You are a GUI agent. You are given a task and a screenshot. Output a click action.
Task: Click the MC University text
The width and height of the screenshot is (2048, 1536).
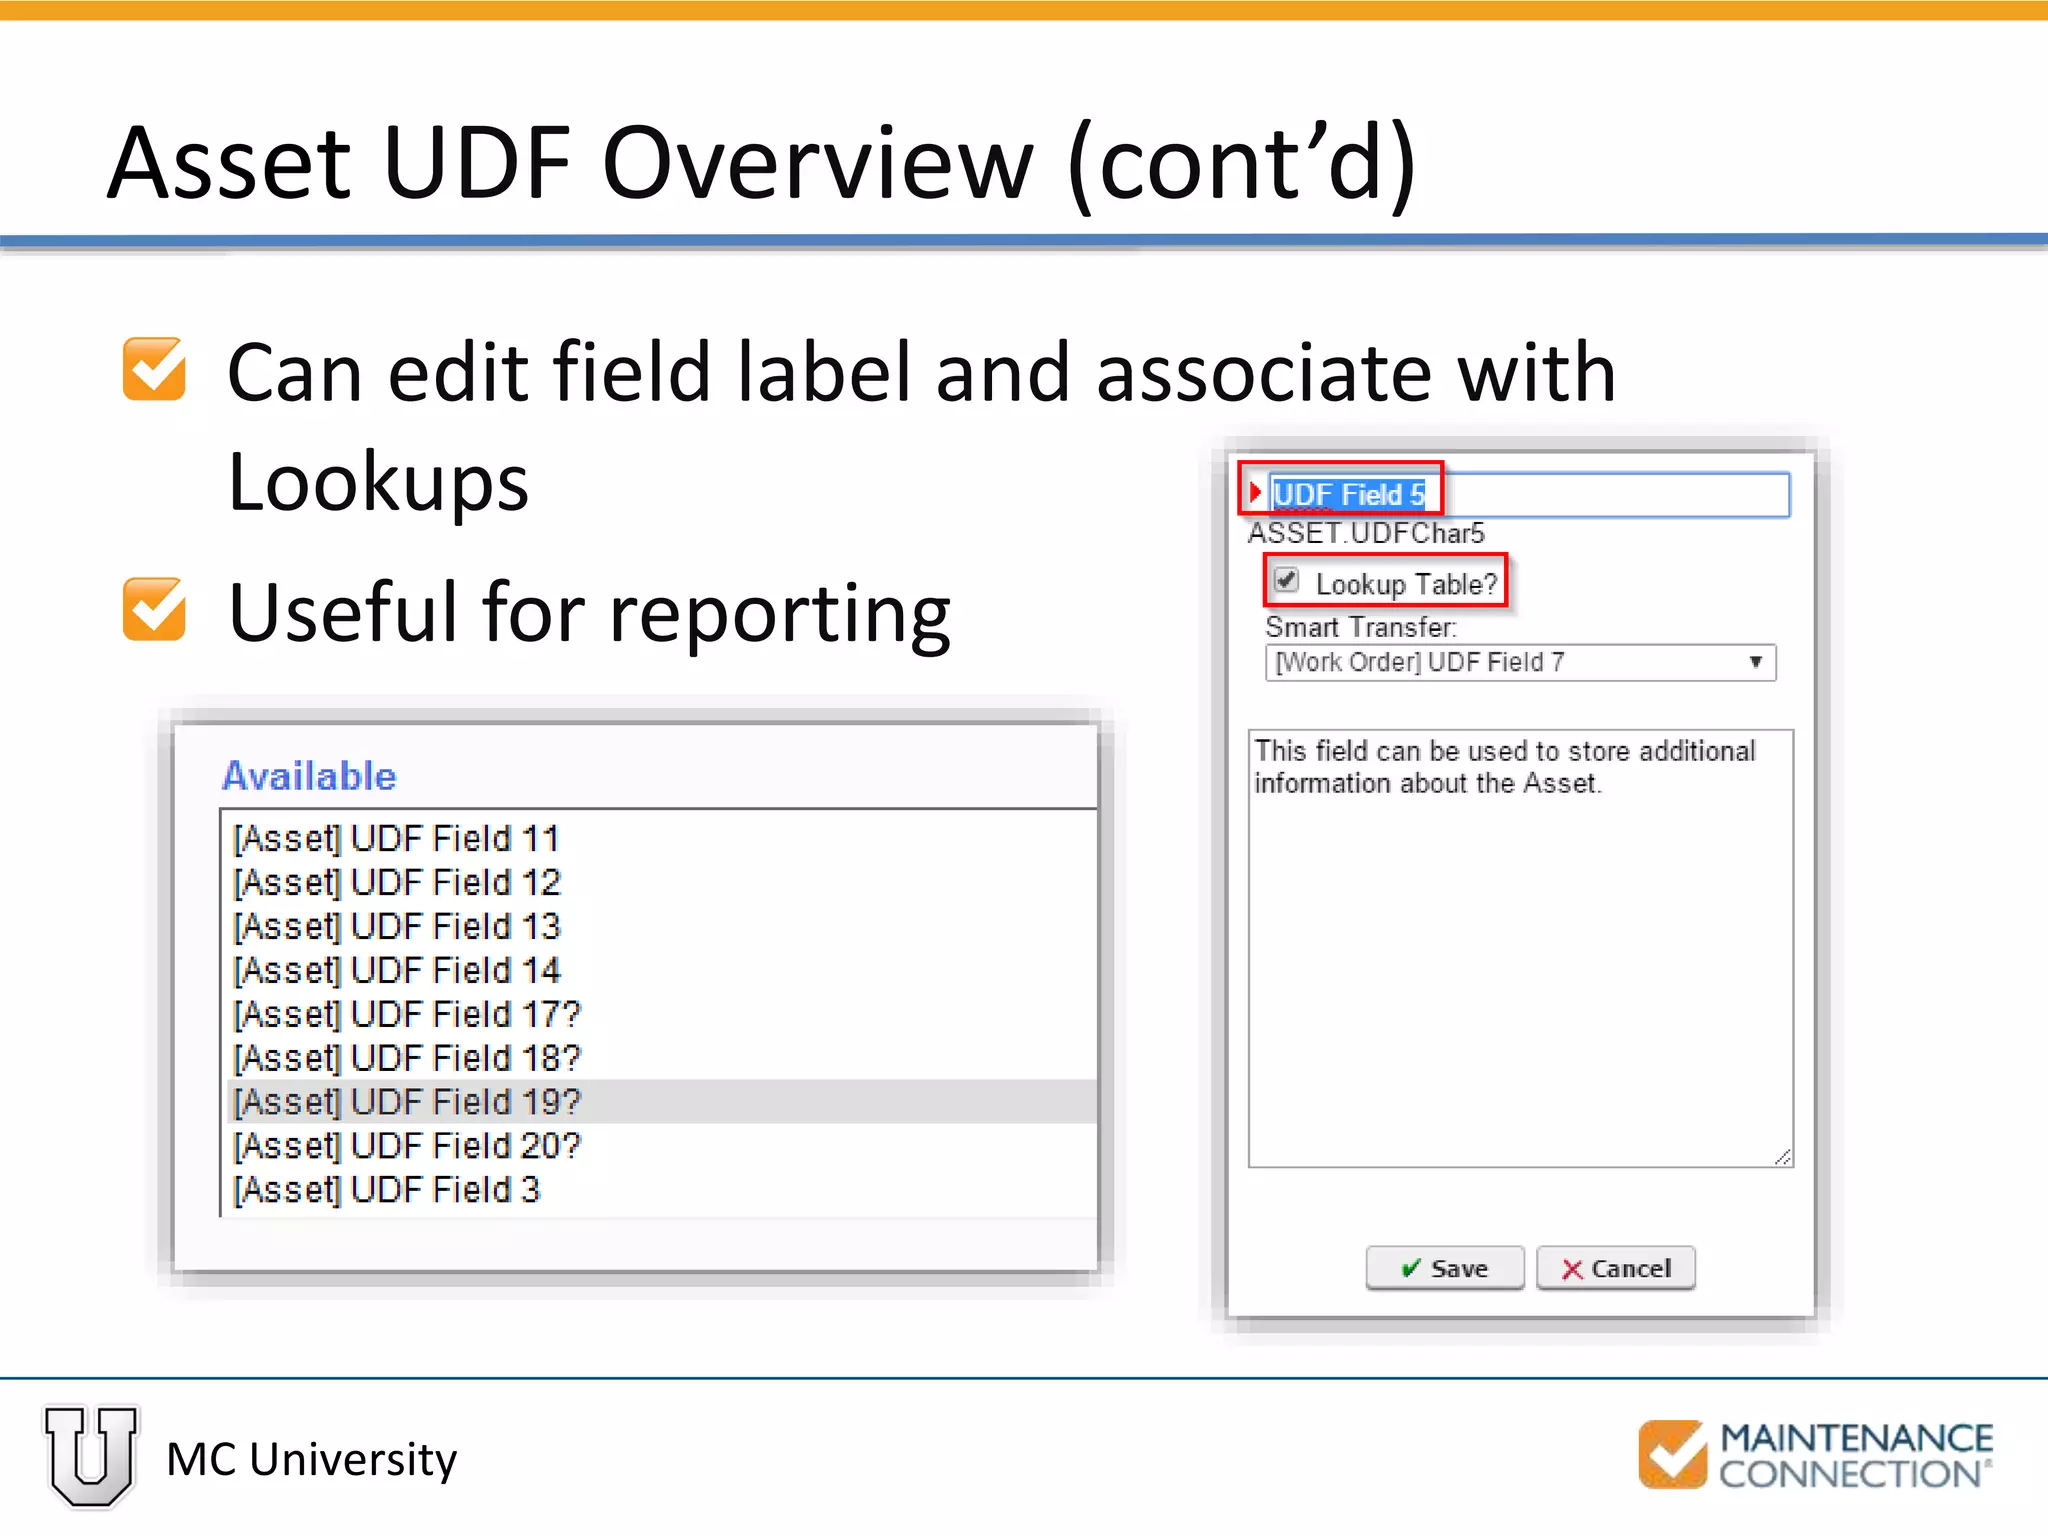click(312, 1459)
